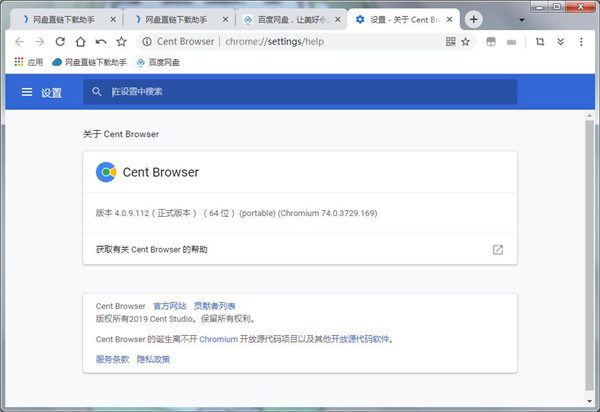Screen dimensions: 600x412
Task: Open the Chromium link
Action: coord(218,339)
